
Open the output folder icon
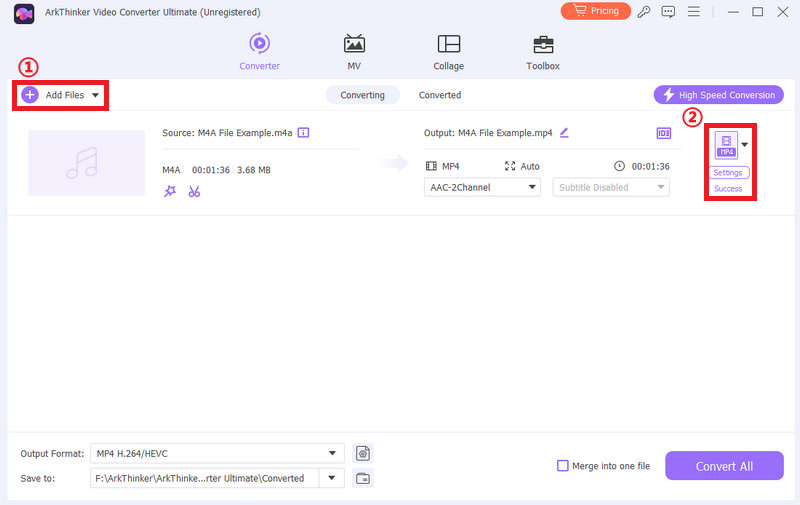[363, 478]
